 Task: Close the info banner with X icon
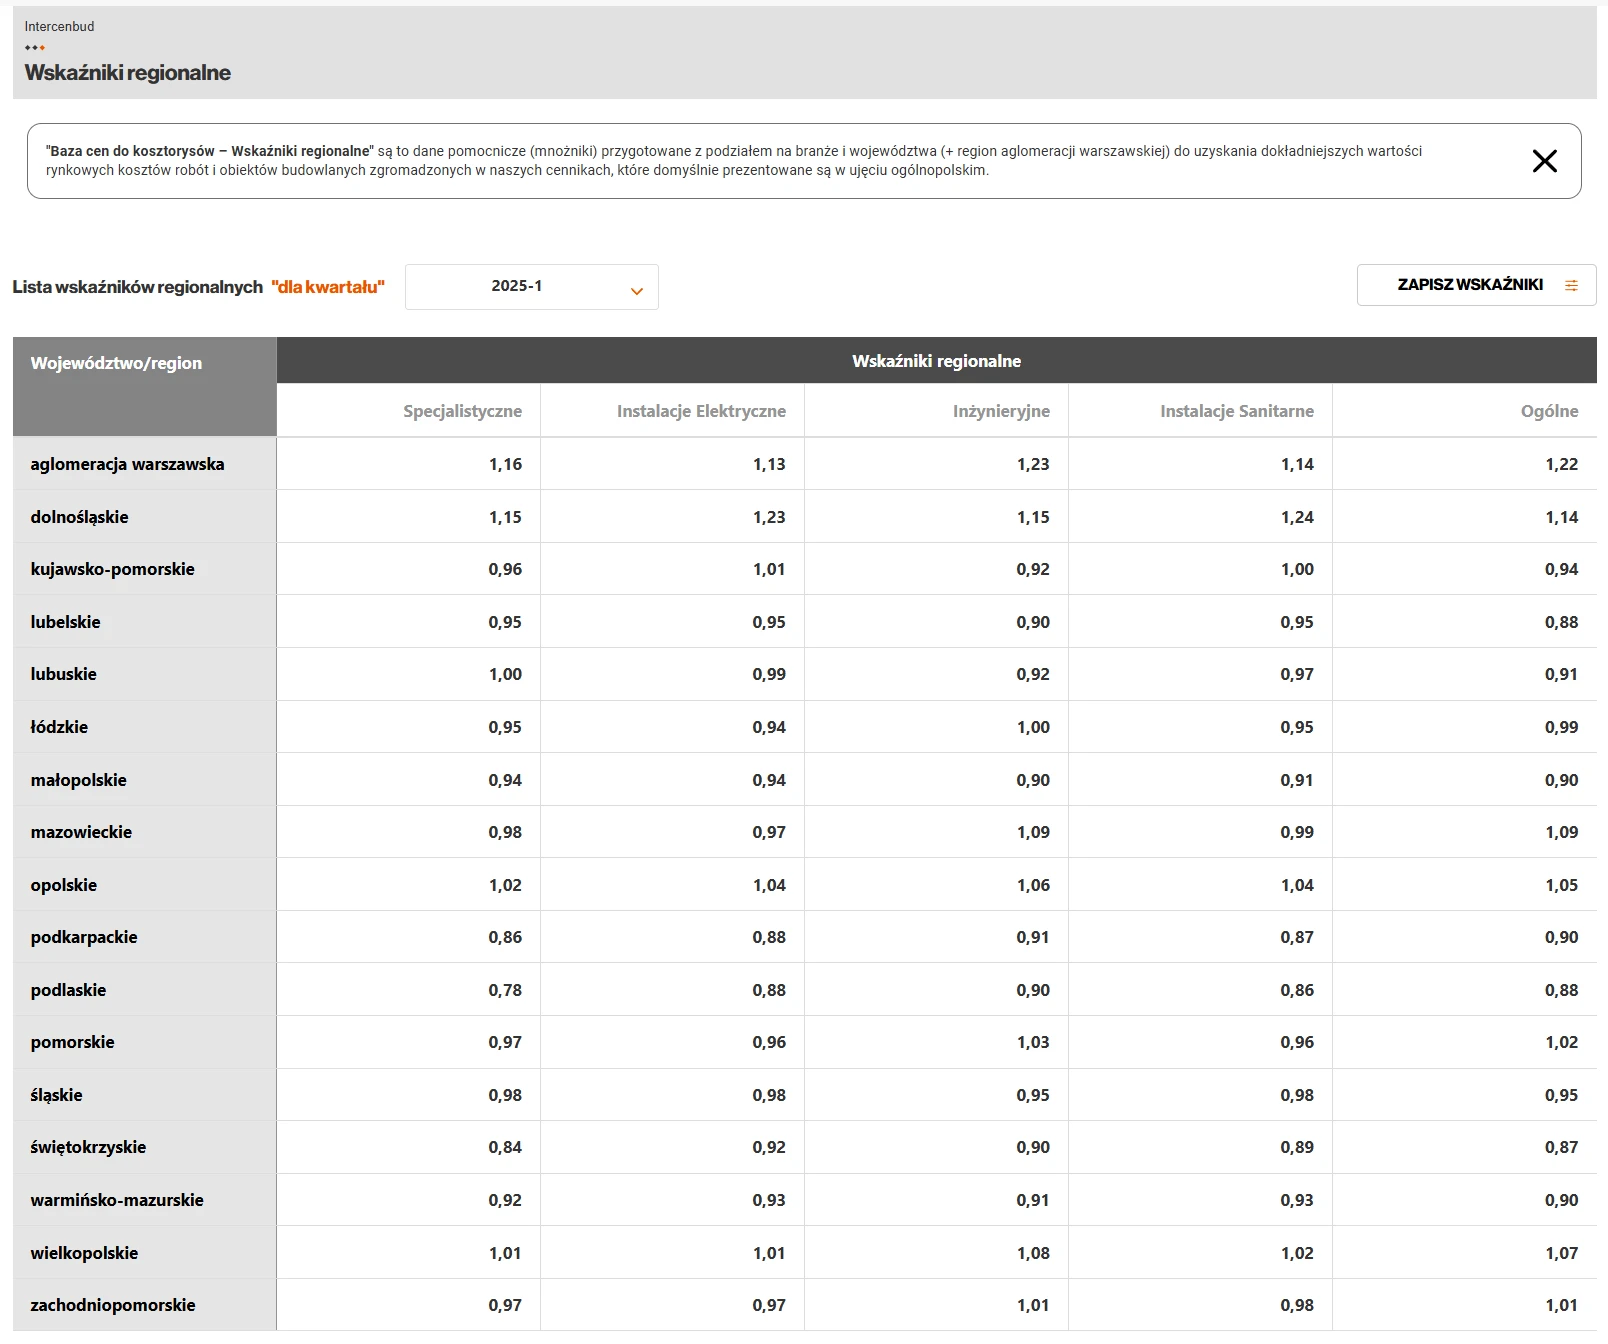[x=1544, y=161]
